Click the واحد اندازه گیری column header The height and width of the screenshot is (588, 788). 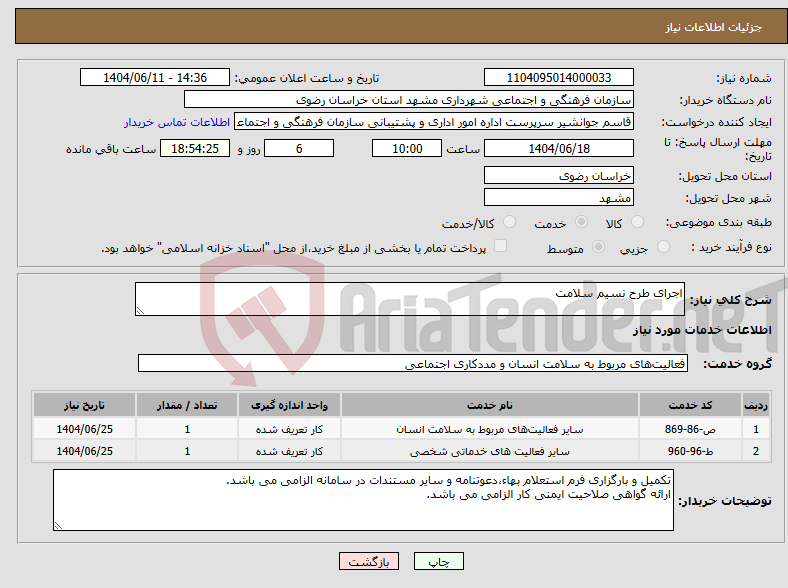[289, 405]
